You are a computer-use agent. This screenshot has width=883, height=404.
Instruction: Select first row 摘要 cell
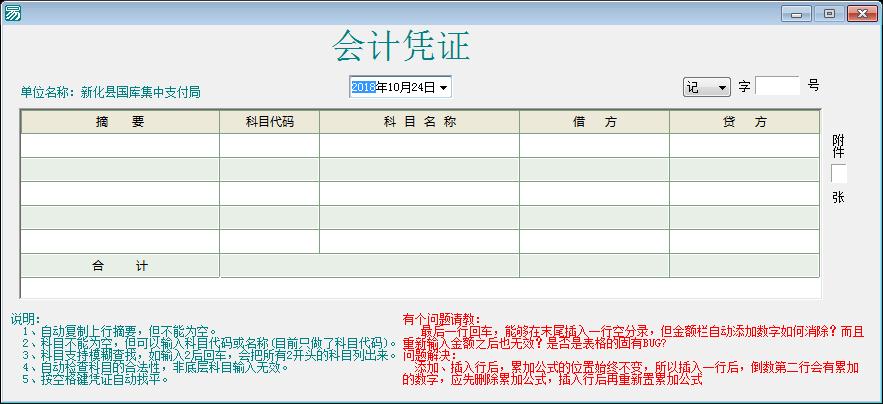(120, 146)
